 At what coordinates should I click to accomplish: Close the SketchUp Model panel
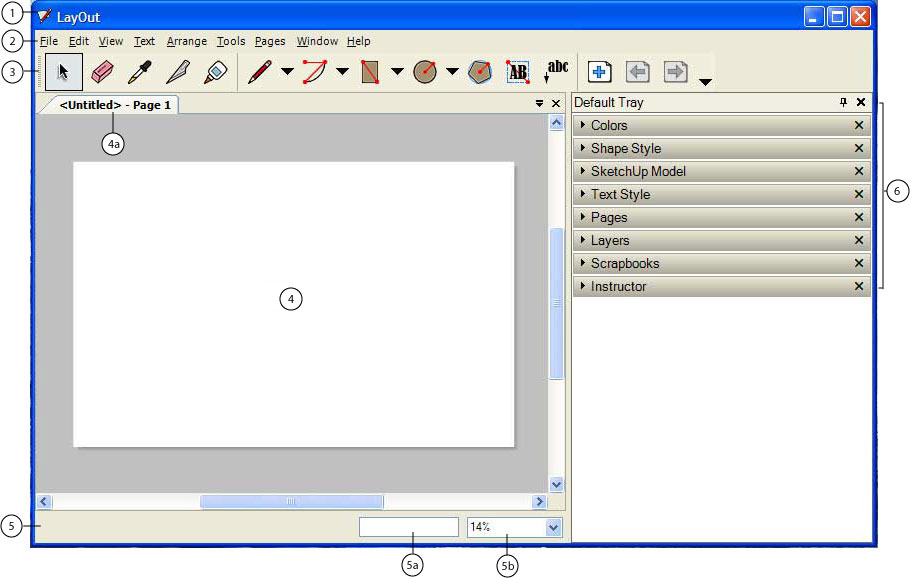[x=859, y=171]
